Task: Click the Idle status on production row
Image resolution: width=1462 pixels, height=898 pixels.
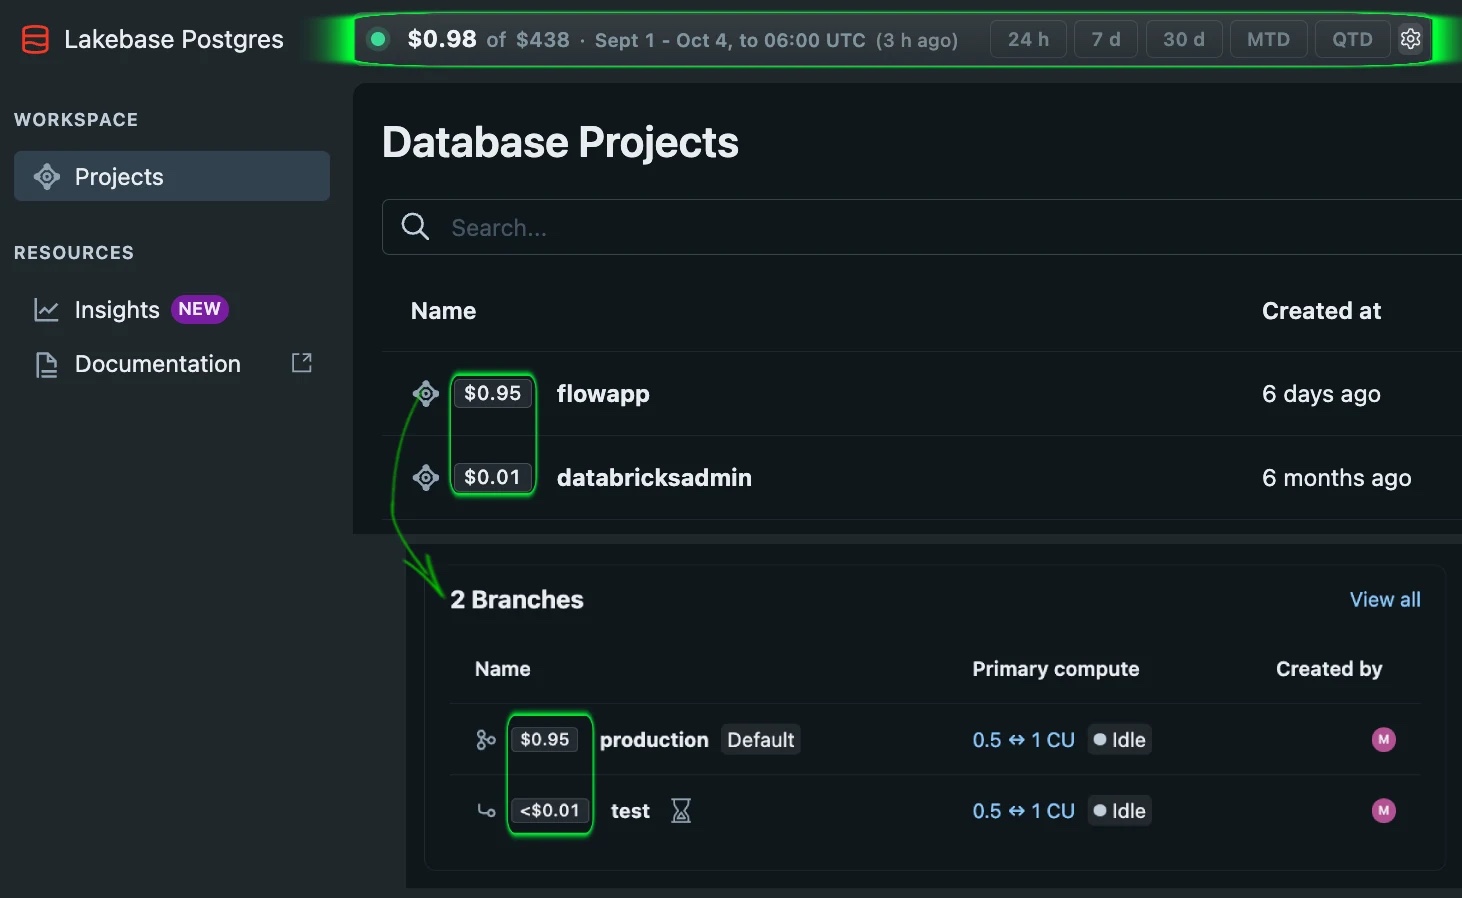Action: 1119,740
